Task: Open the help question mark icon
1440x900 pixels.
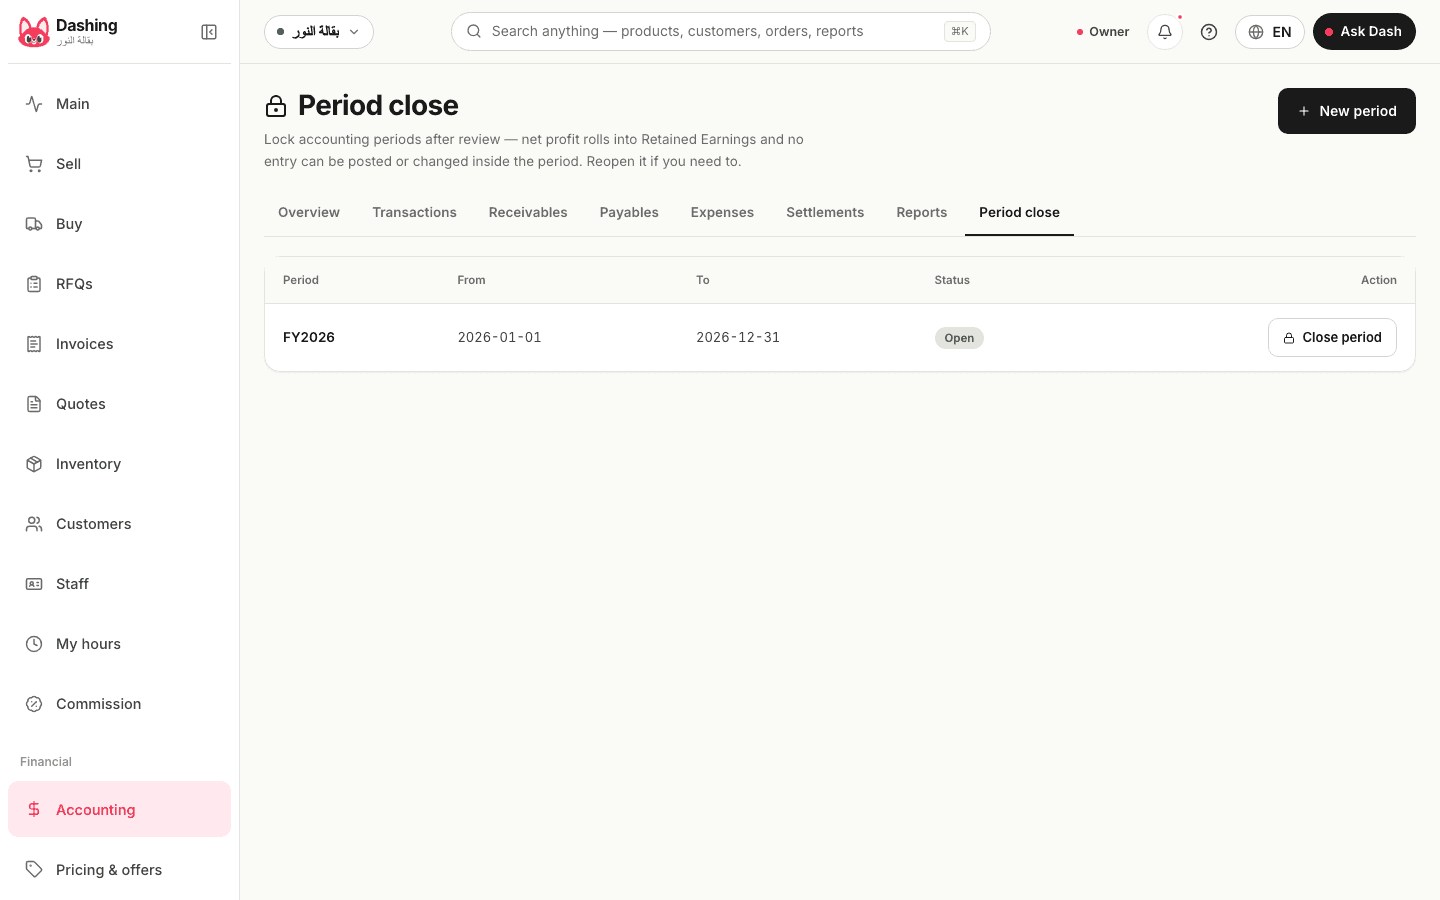Action: pos(1209,32)
